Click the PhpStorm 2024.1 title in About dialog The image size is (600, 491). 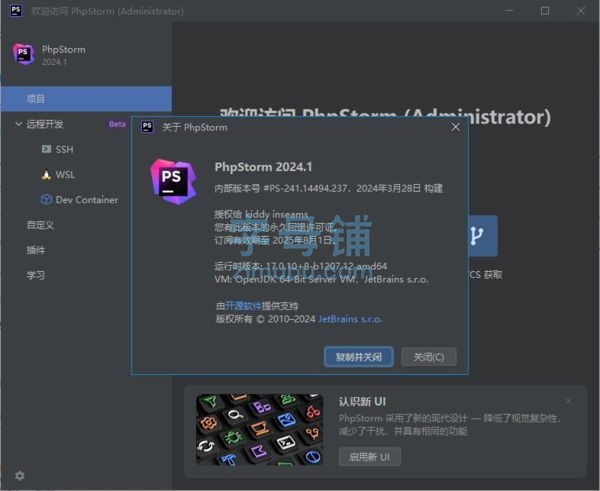263,167
